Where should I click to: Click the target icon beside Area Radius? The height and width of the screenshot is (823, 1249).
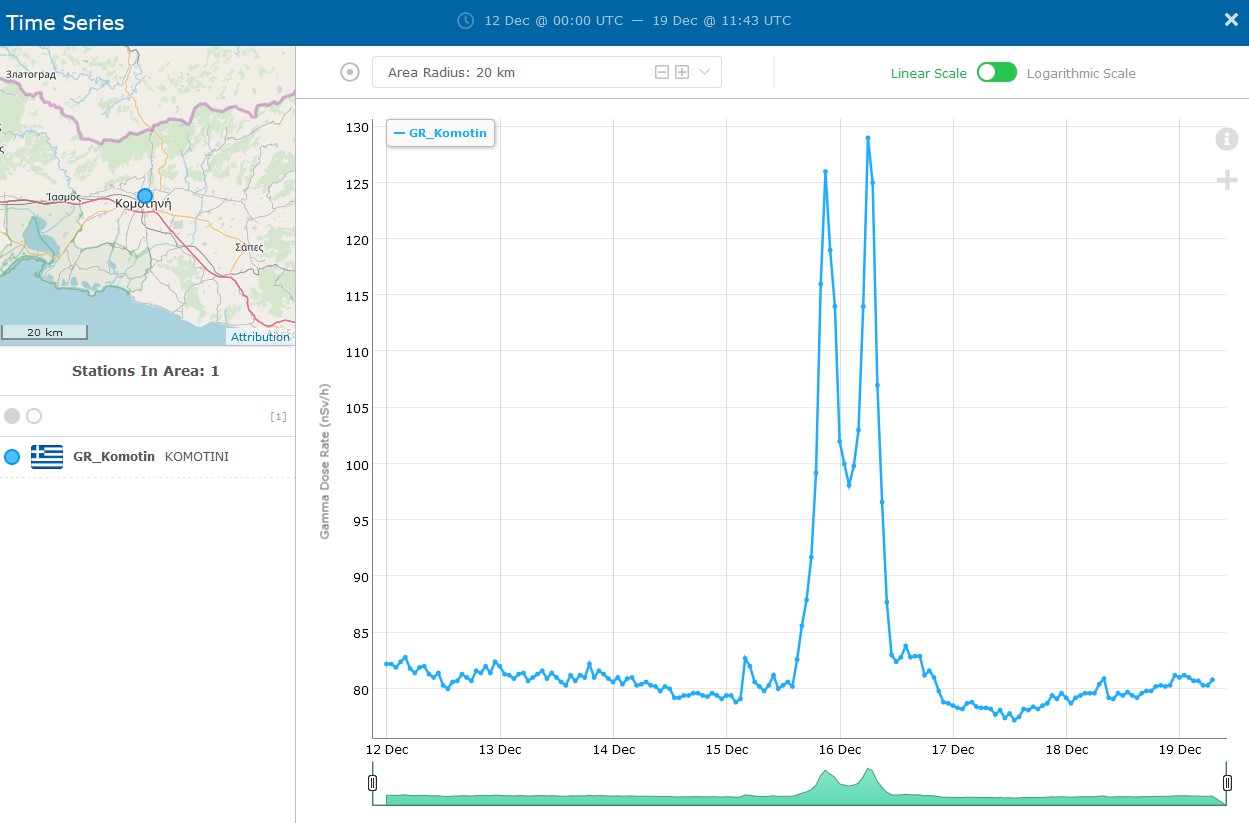tap(349, 72)
